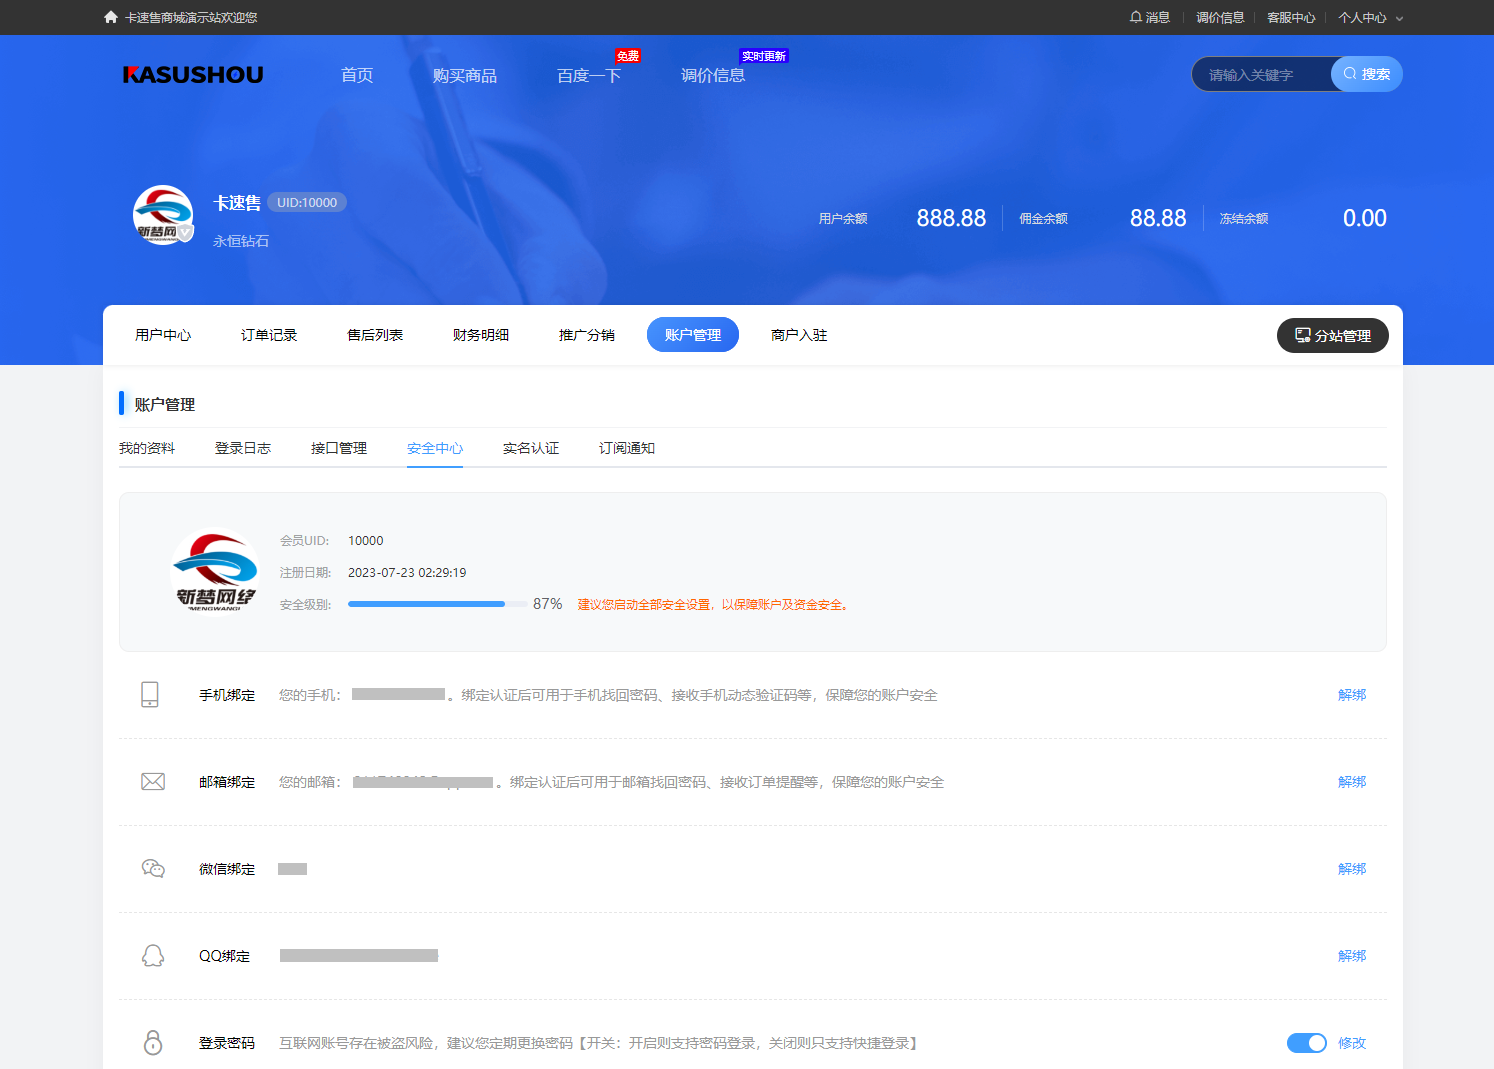The height and width of the screenshot is (1069, 1494).
Task: Switch to the 推广分销 tab
Action: pos(587,335)
